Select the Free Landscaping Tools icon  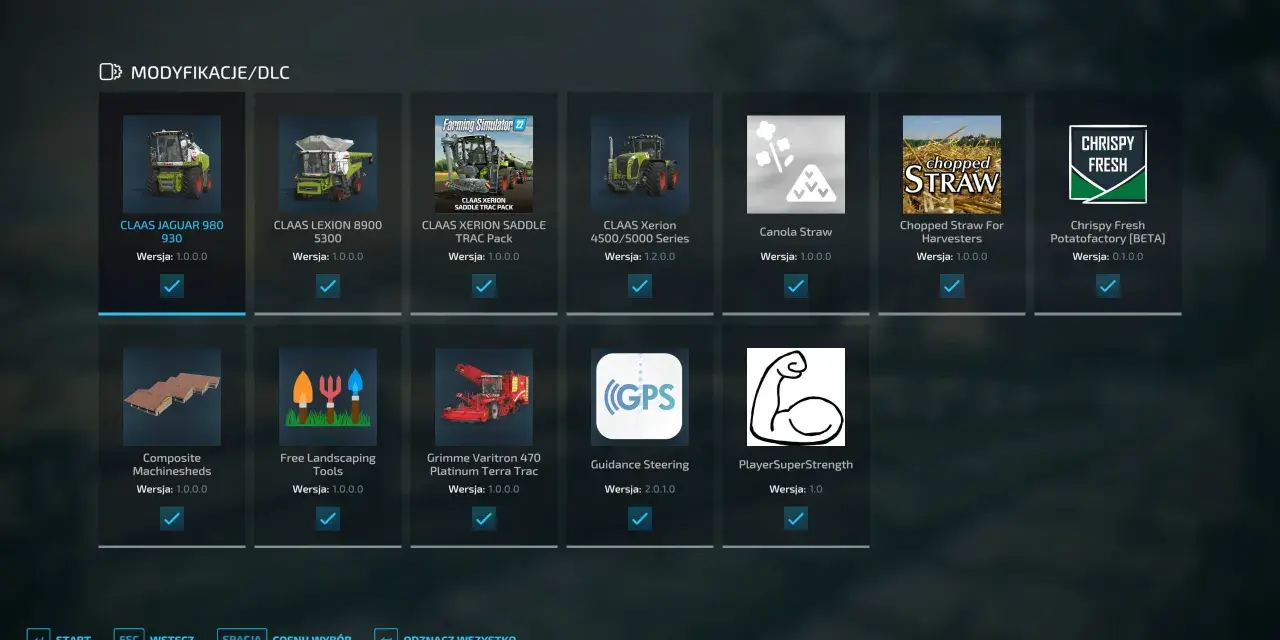tap(328, 397)
